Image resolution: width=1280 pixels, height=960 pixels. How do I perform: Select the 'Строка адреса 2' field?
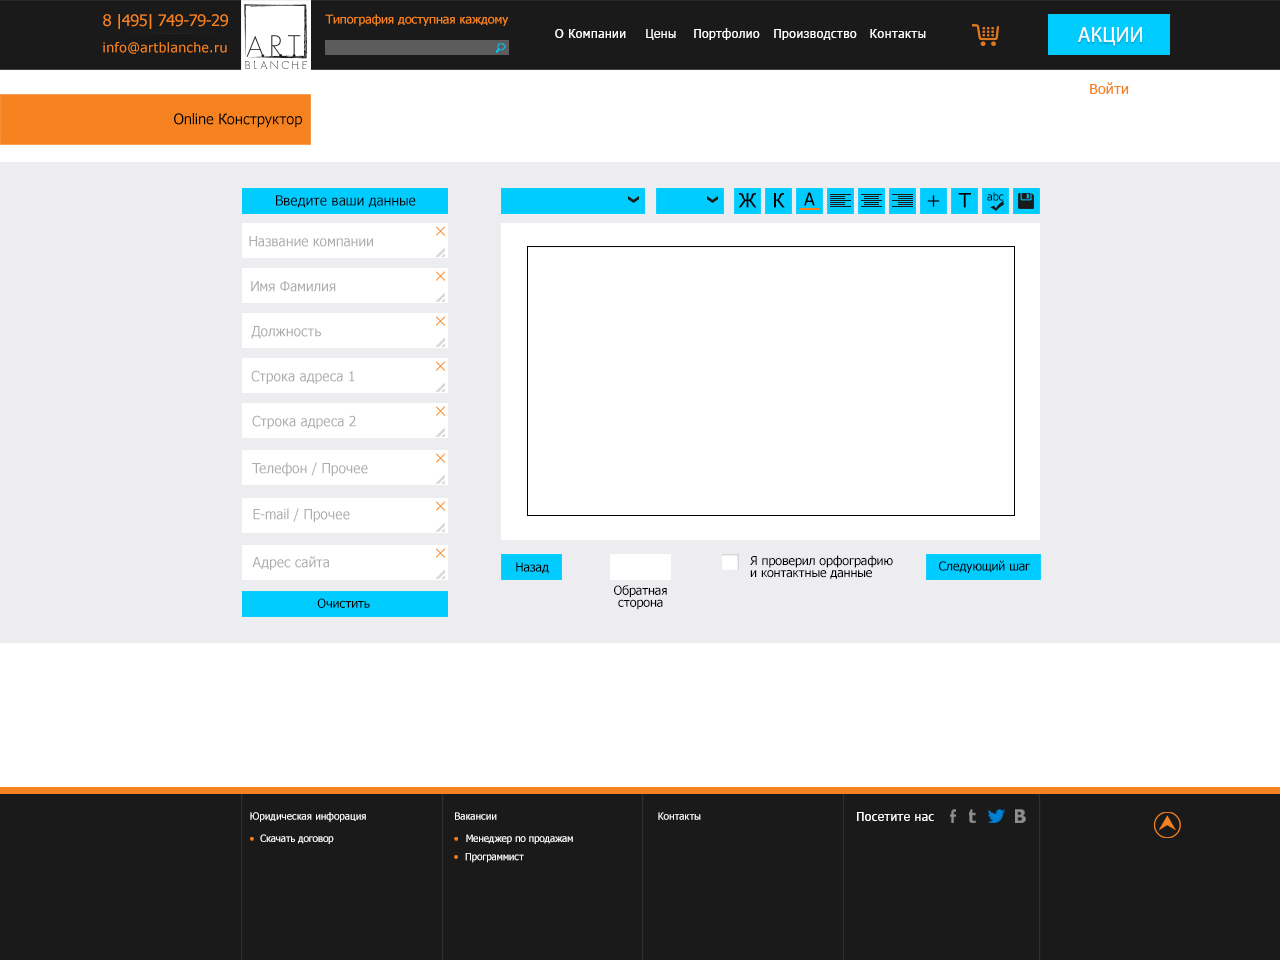[345, 421]
